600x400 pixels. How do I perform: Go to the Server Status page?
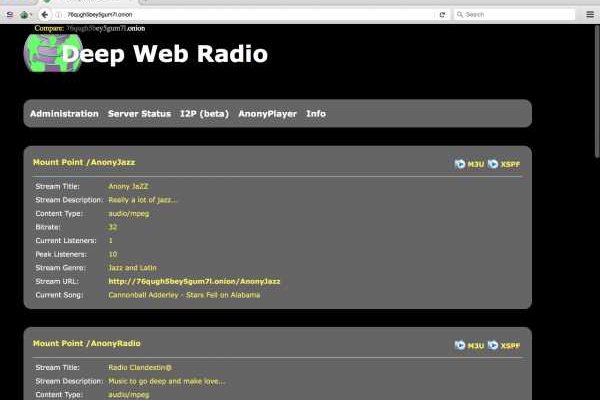coord(139,114)
